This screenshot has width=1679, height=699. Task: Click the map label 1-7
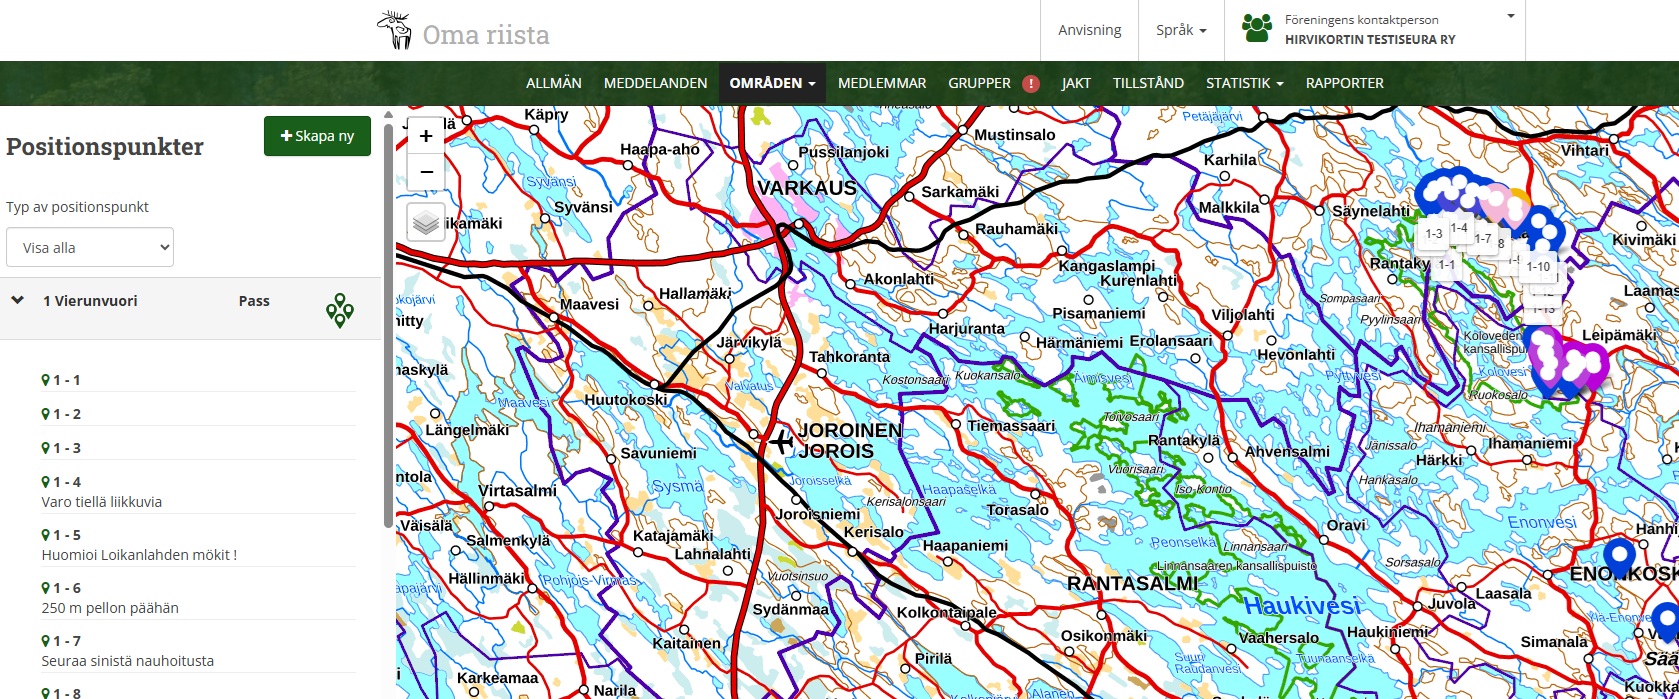(1483, 238)
